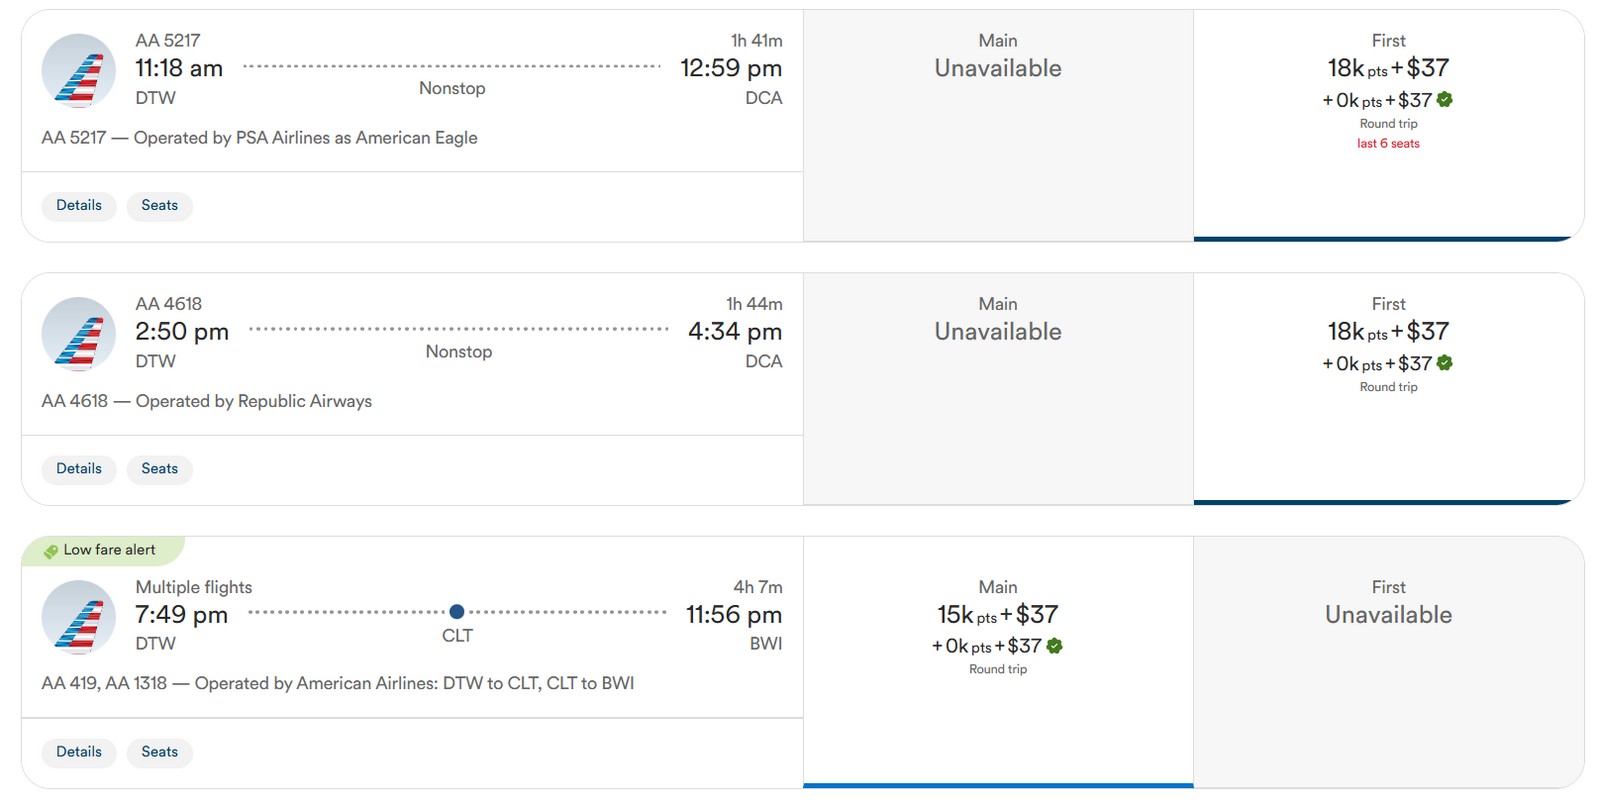Click the Low fare alert tag icon
1600x807 pixels.
pyautogui.click(x=50, y=551)
